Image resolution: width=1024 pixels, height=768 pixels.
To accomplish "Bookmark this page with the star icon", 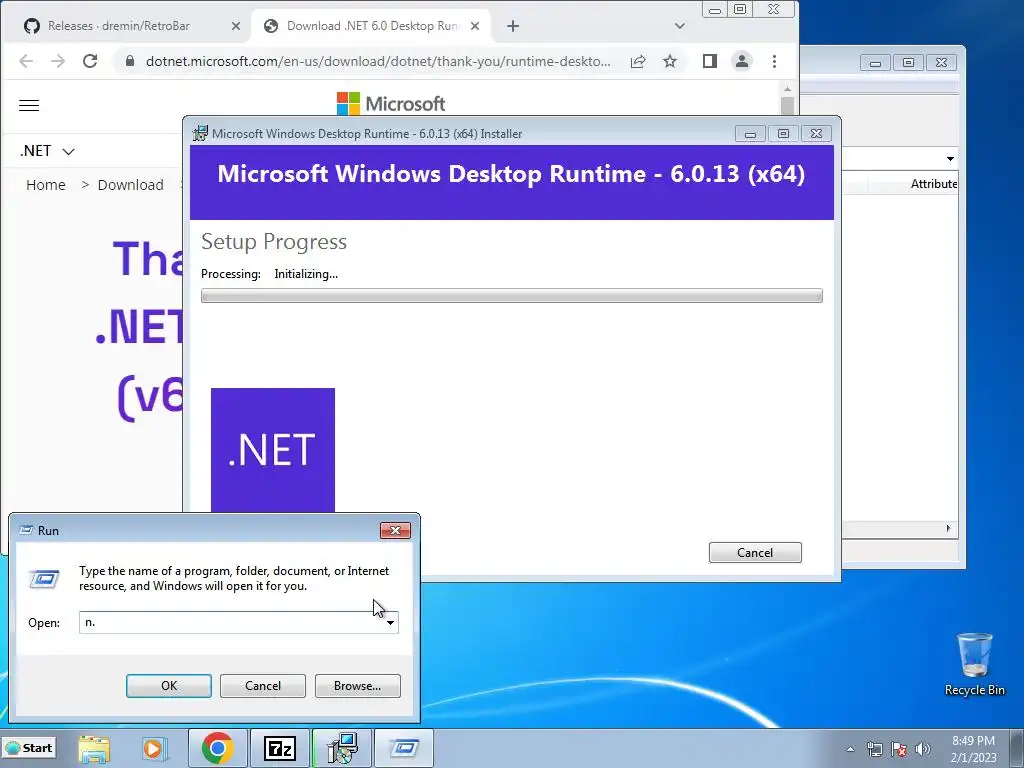I will click(x=670, y=61).
